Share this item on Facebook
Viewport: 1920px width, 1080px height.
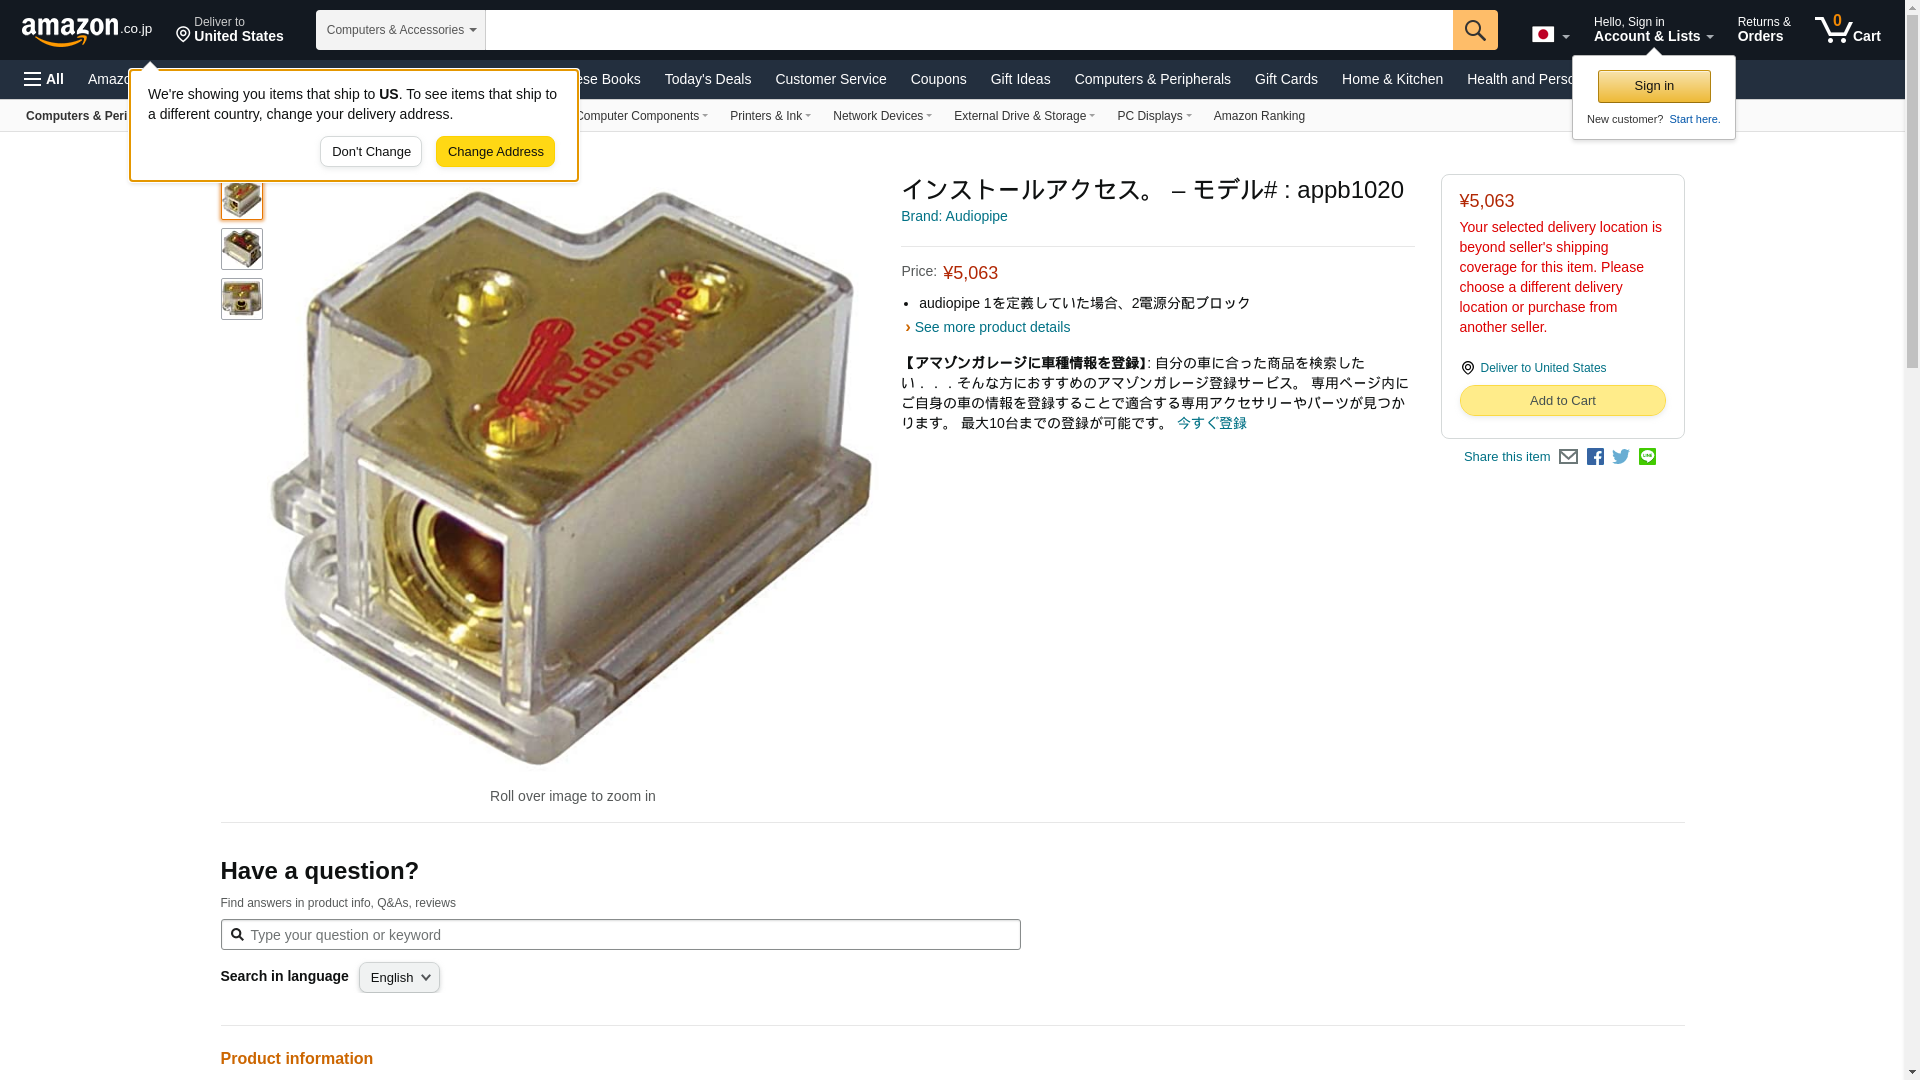click(1595, 457)
